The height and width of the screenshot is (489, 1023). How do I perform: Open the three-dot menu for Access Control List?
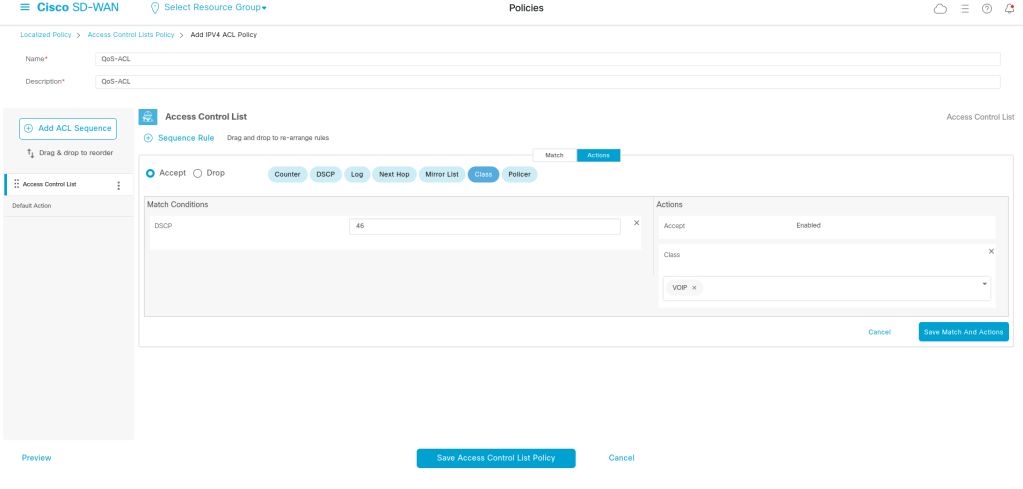point(119,185)
